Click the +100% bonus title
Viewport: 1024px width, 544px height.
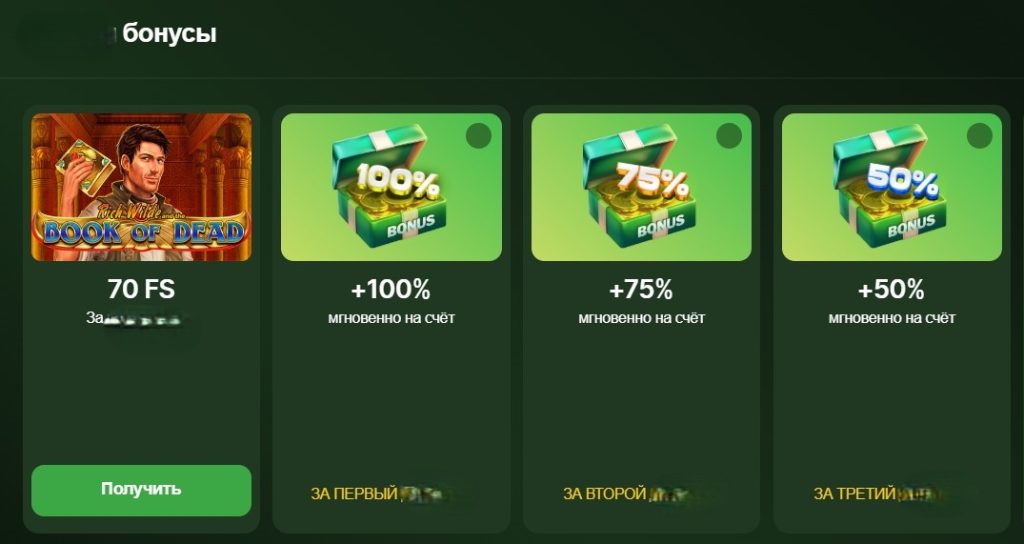[x=391, y=289]
